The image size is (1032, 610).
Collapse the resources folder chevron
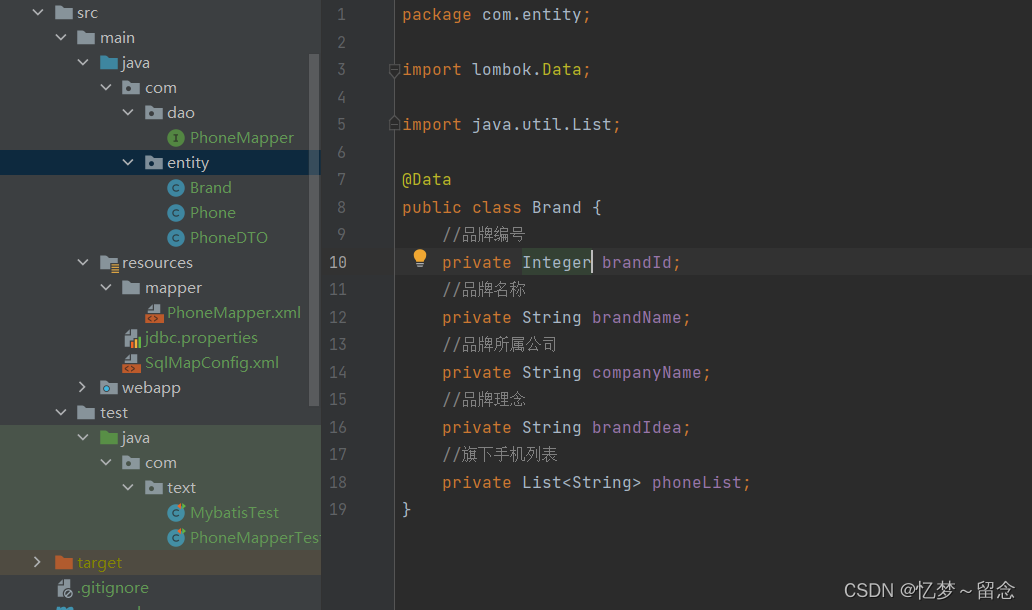84,263
